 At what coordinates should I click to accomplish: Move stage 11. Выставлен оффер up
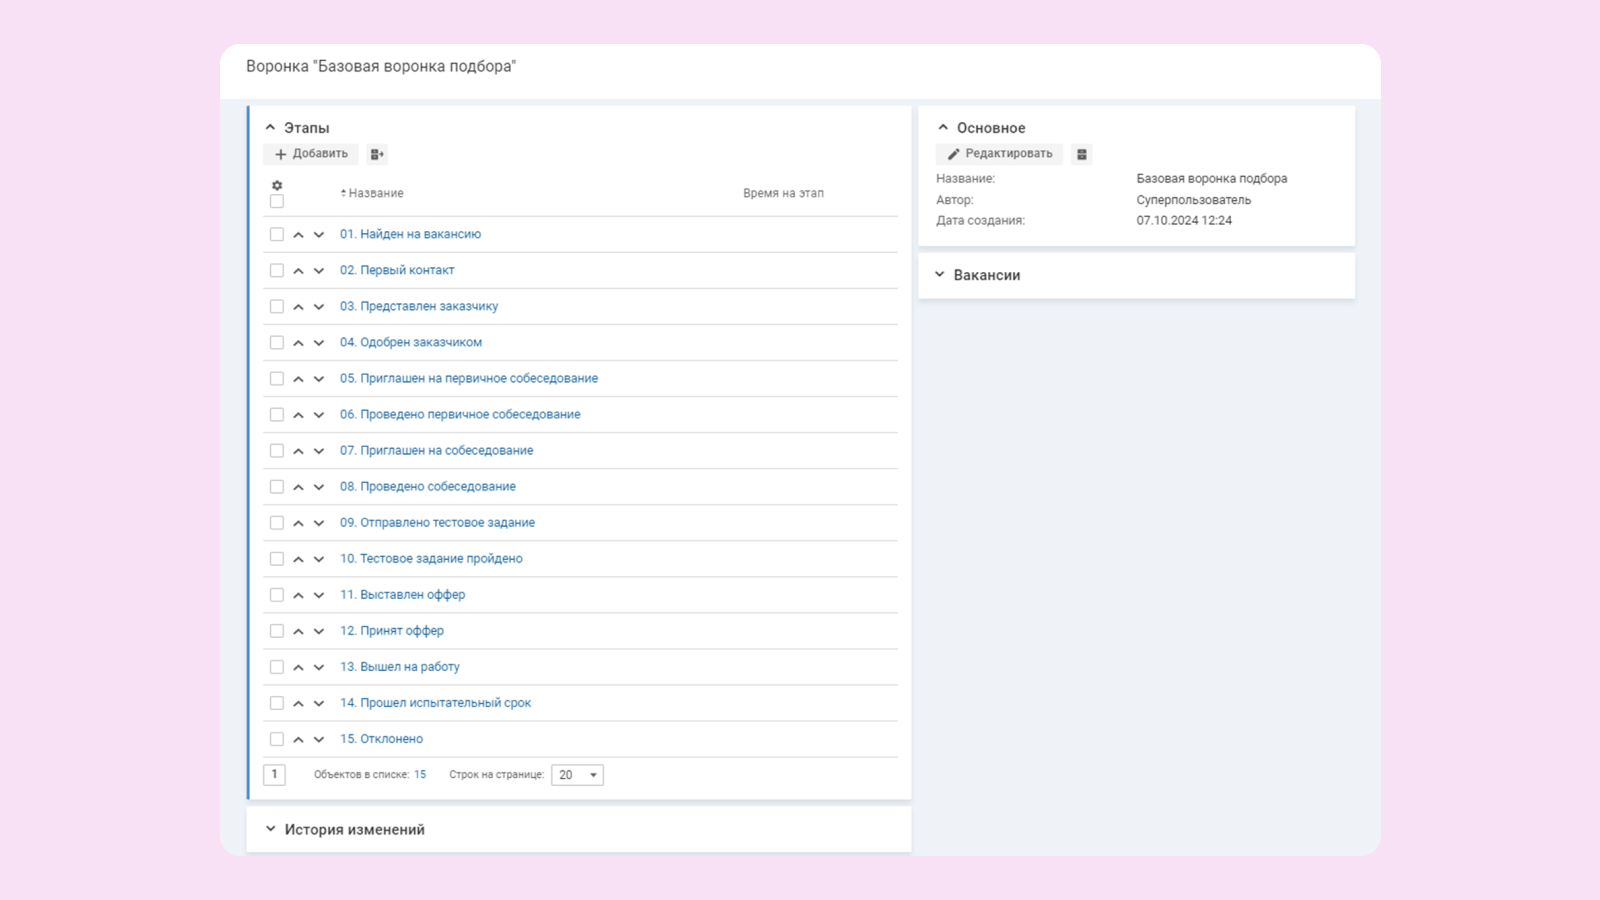(x=298, y=595)
